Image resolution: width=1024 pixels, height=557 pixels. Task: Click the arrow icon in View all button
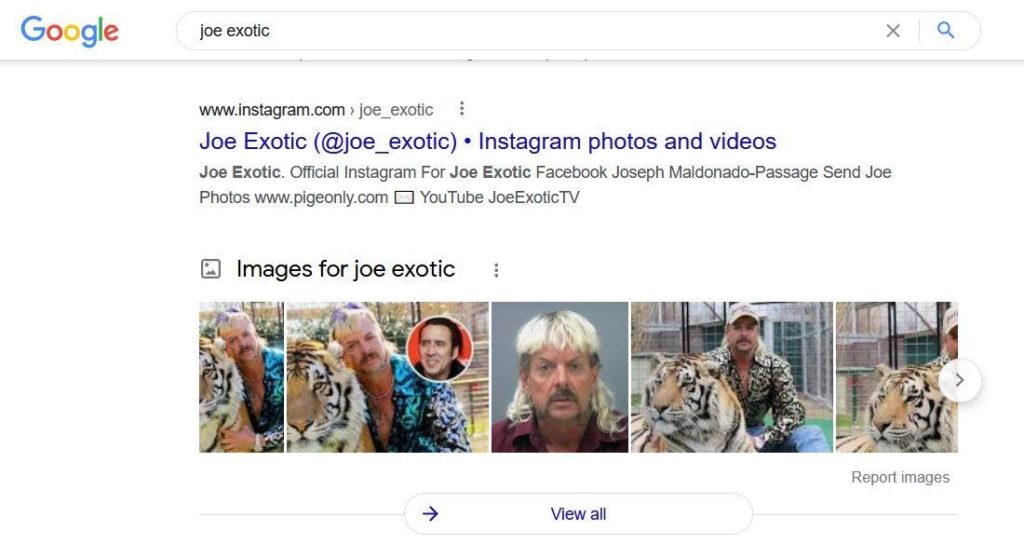[430, 514]
